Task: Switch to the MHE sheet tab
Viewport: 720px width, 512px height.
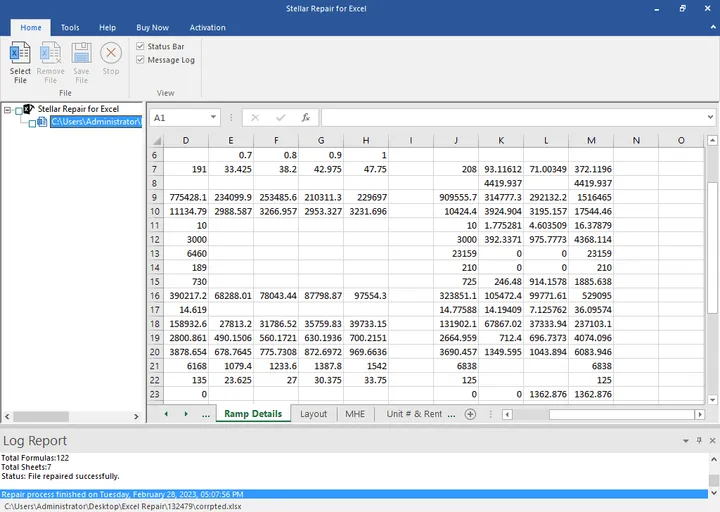Action: click(355, 414)
